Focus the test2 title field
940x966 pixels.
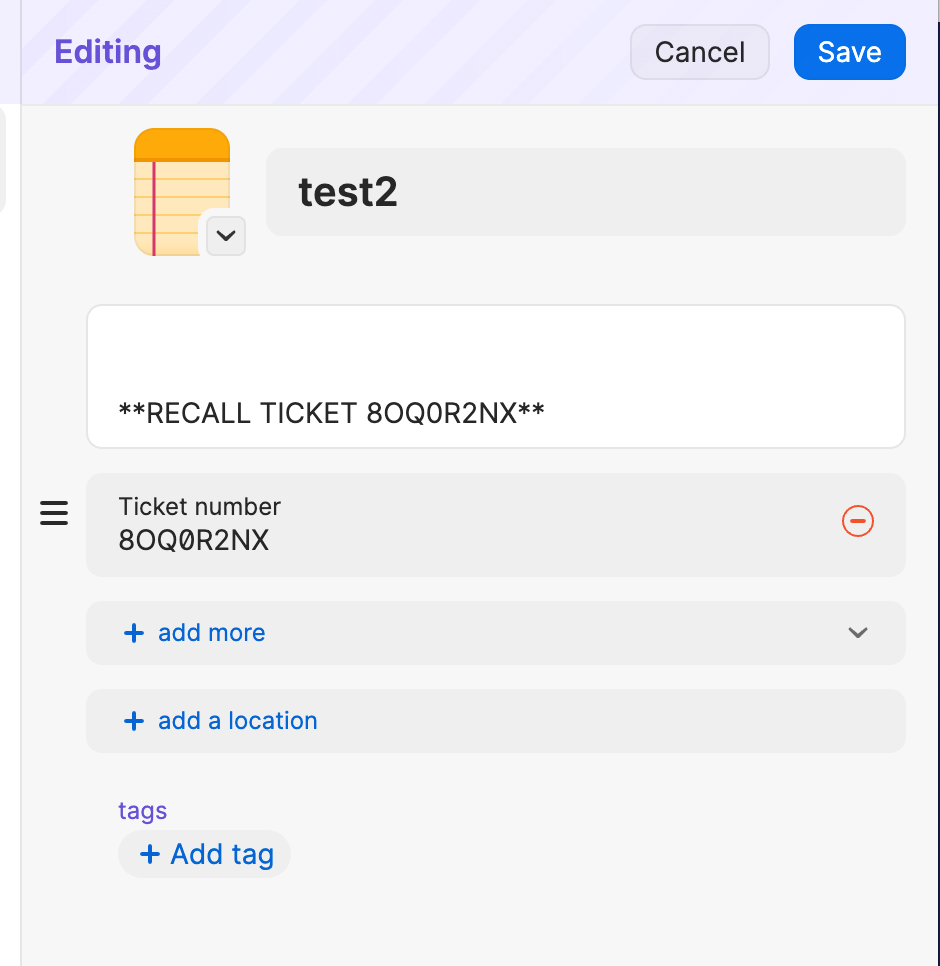click(585, 192)
